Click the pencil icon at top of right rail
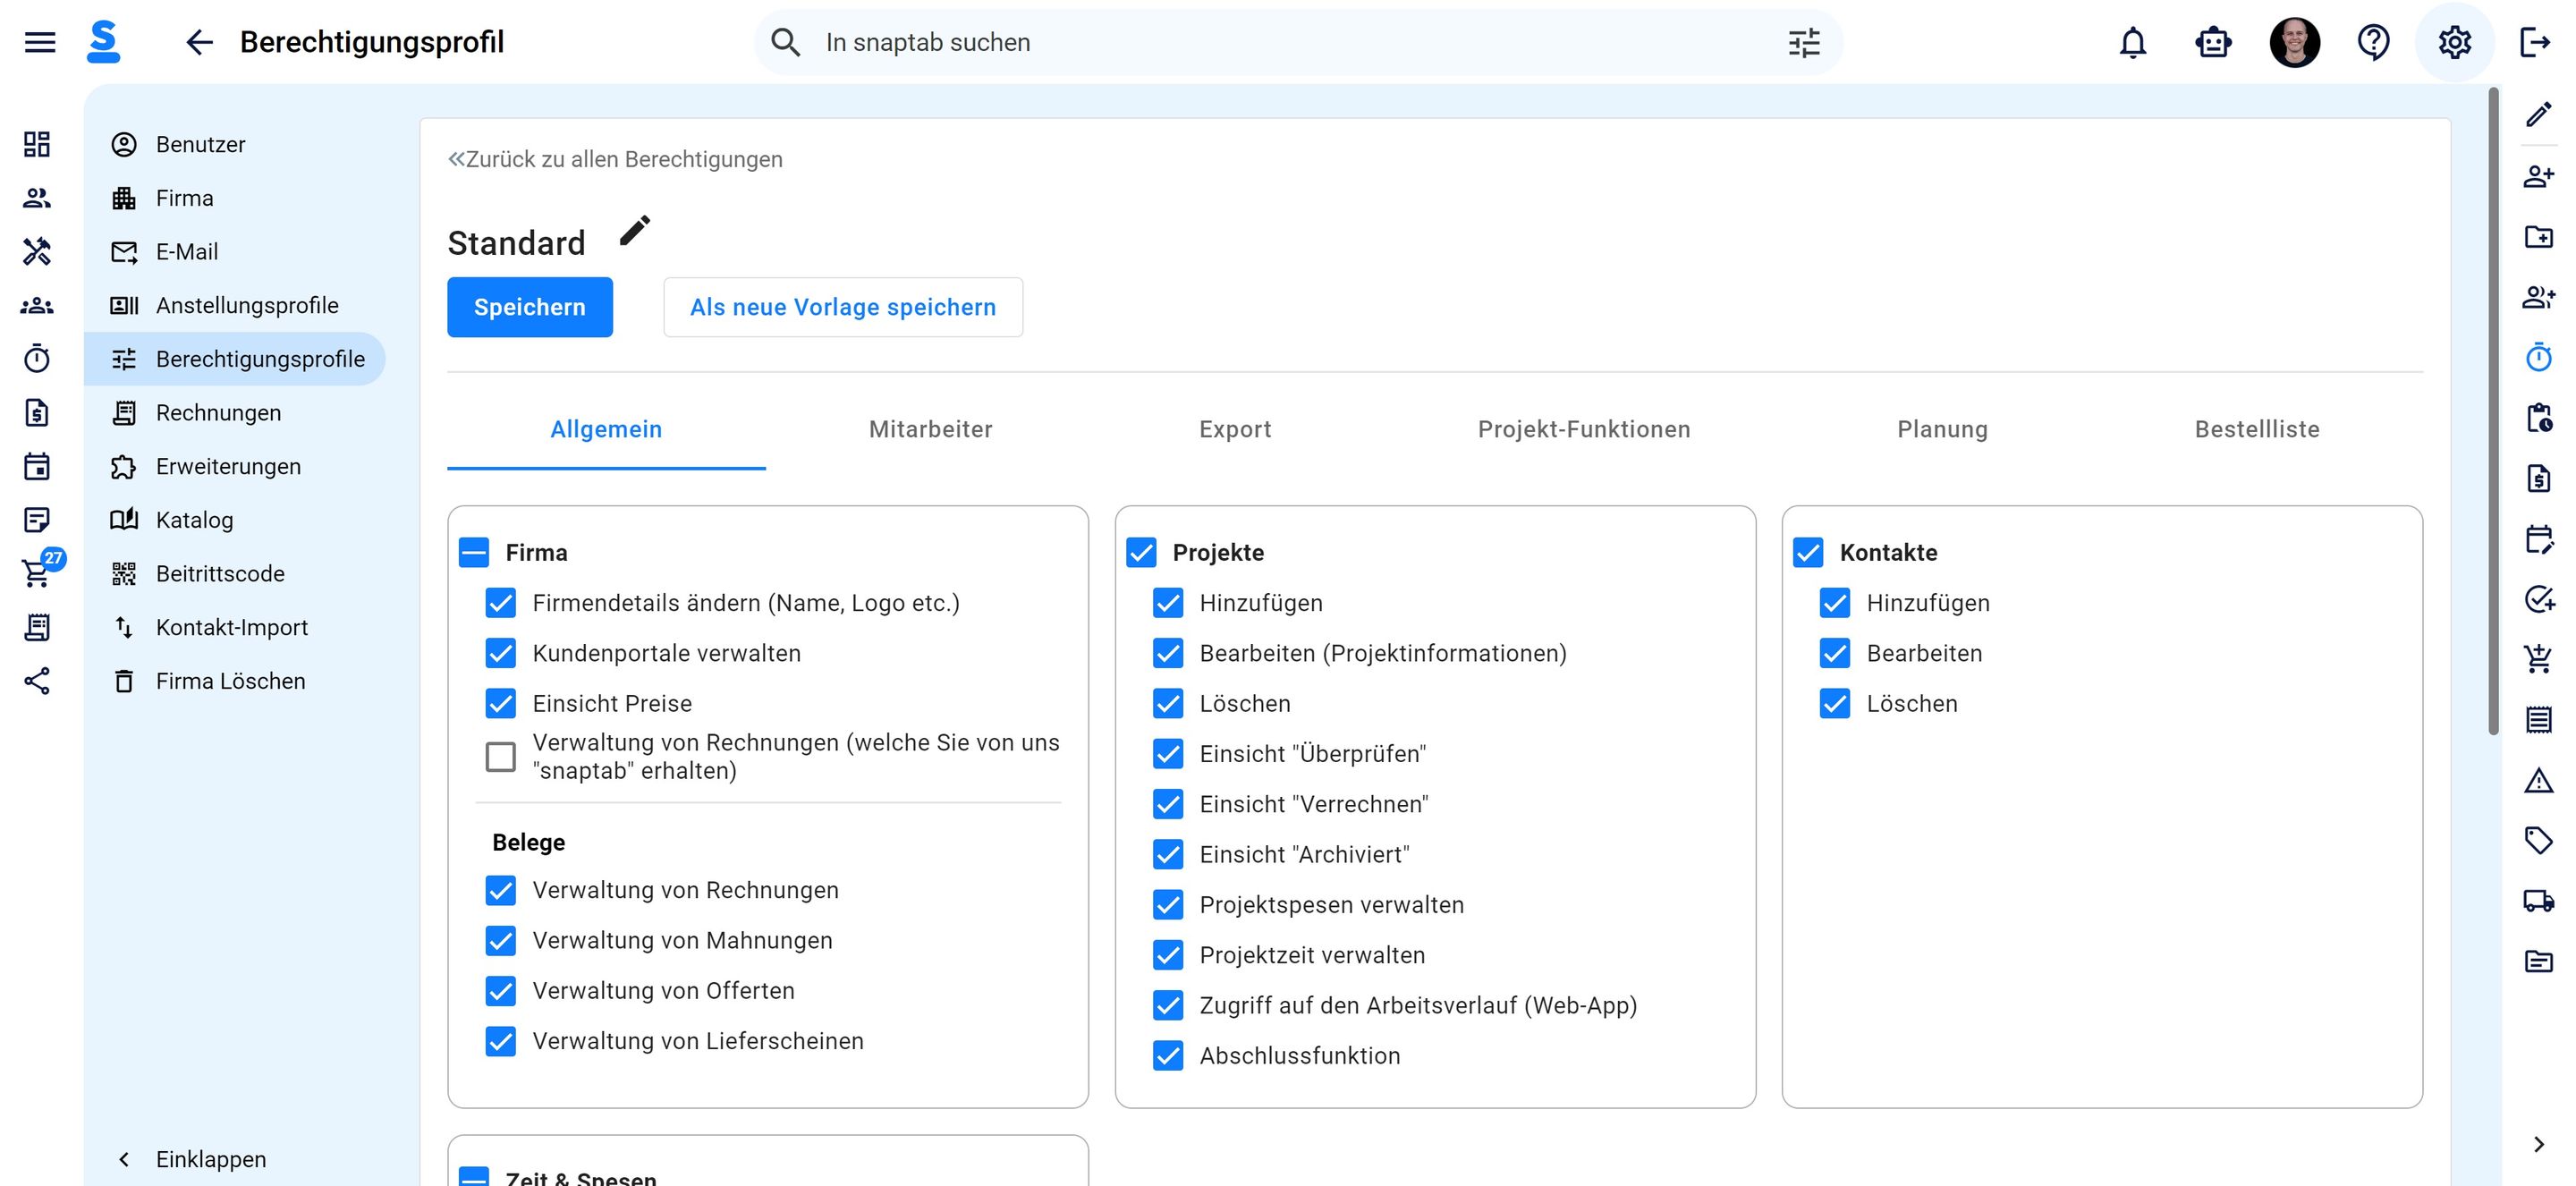 click(2538, 115)
